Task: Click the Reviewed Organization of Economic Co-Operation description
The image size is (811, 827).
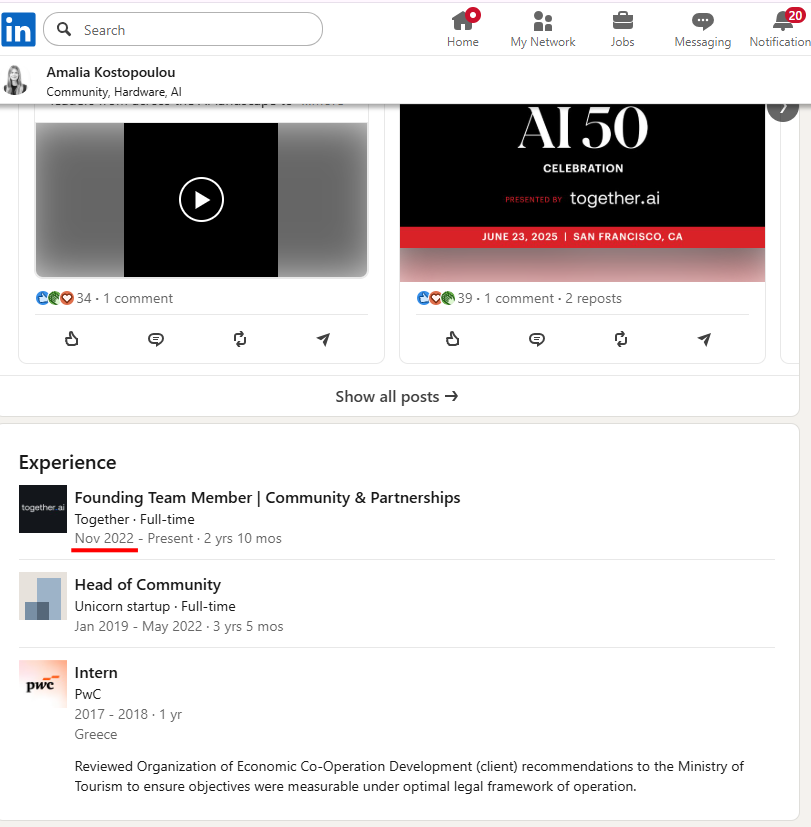Action: click(x=409, y=776)
